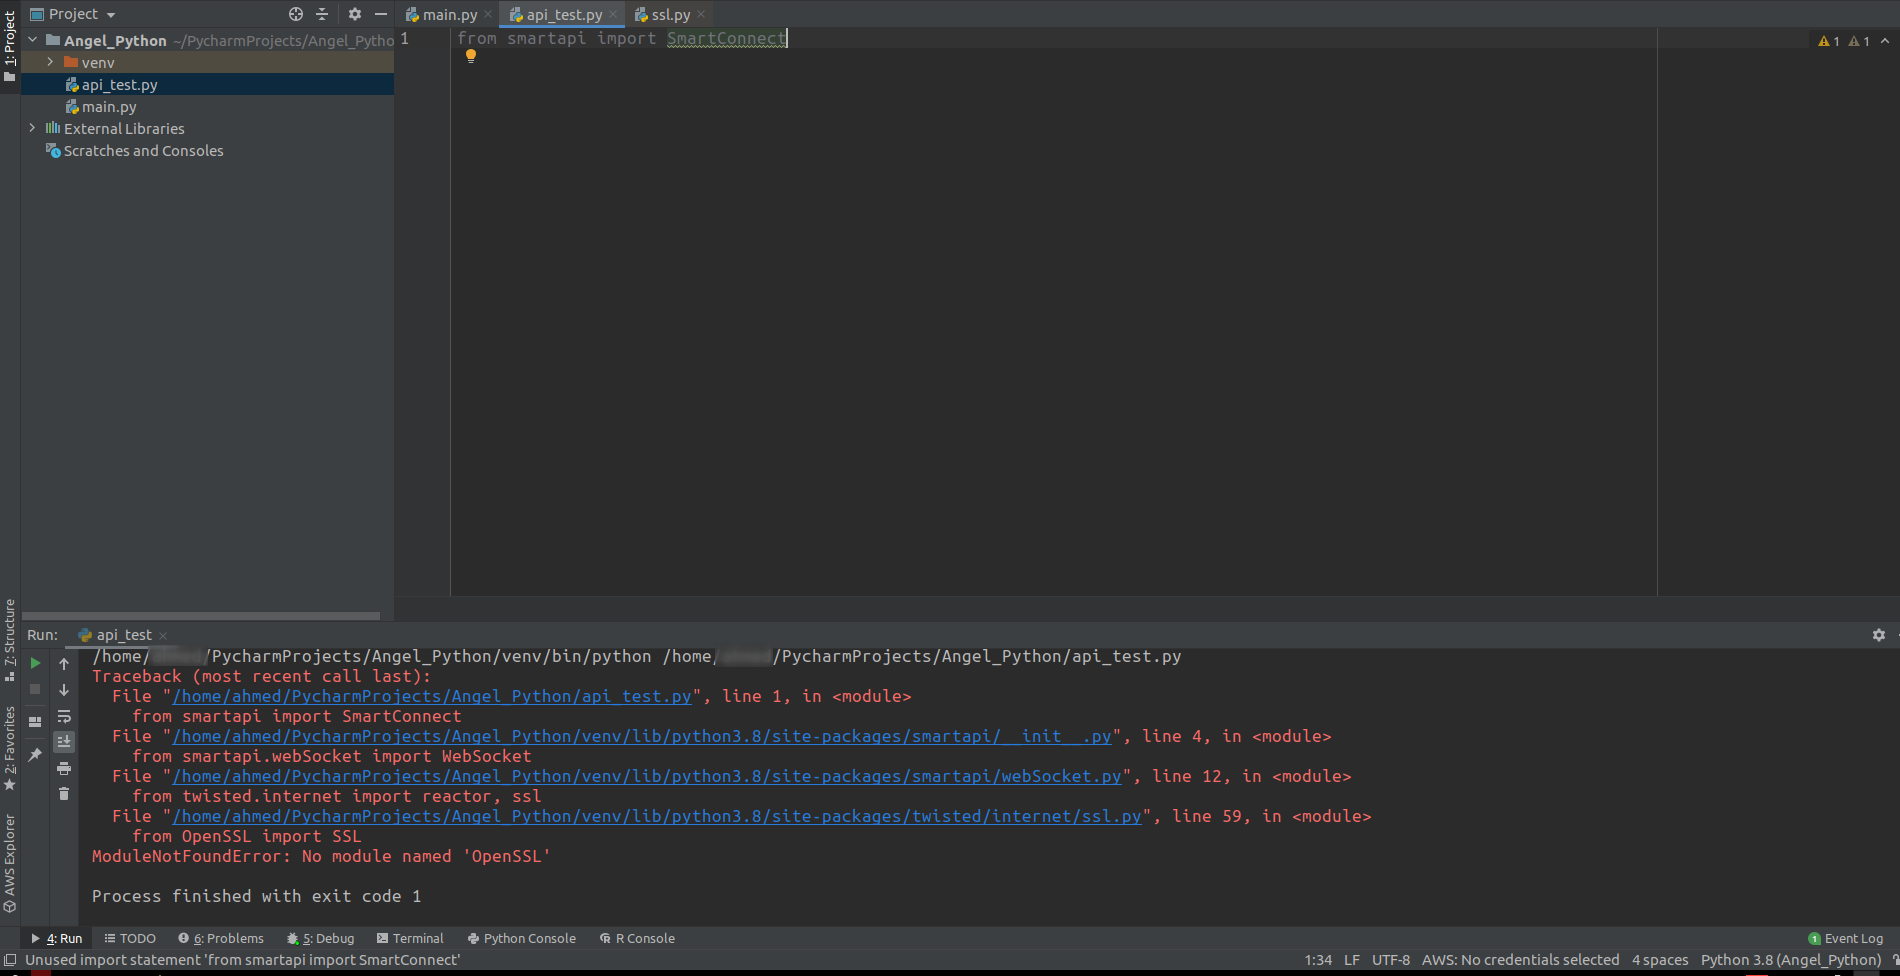Toggle soft-wrap in Run console
The height and width of the screenshot is (976, 1900).
point(64,716)
